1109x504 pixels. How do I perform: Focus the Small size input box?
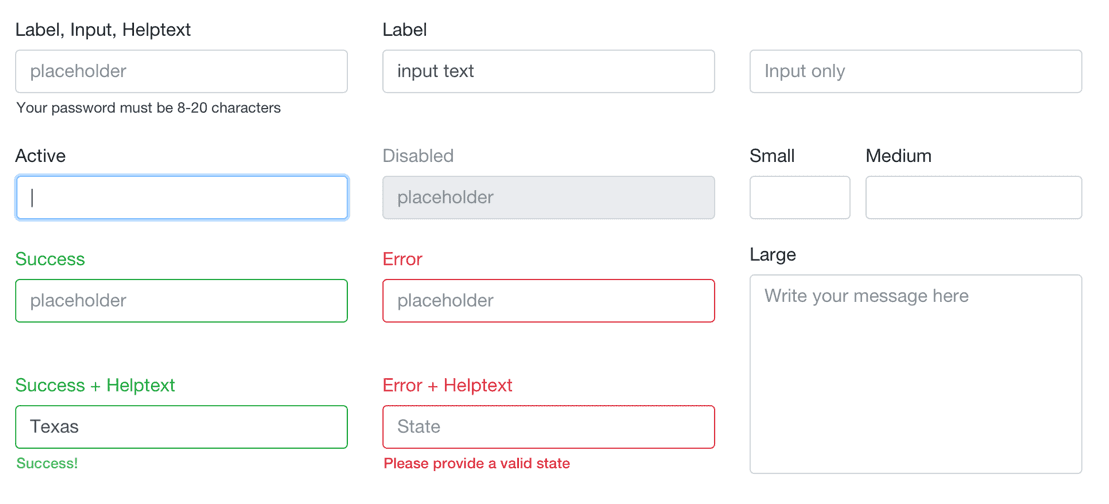coord(800,197)
